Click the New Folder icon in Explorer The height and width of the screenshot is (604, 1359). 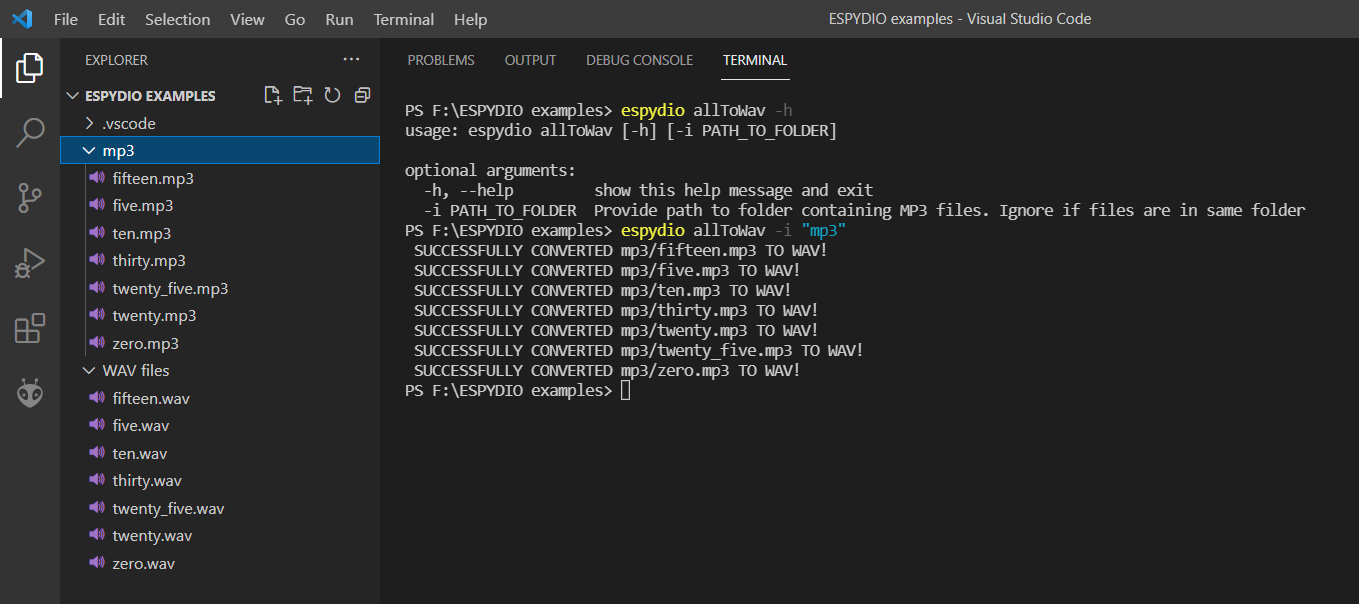[x=302, y=96]
